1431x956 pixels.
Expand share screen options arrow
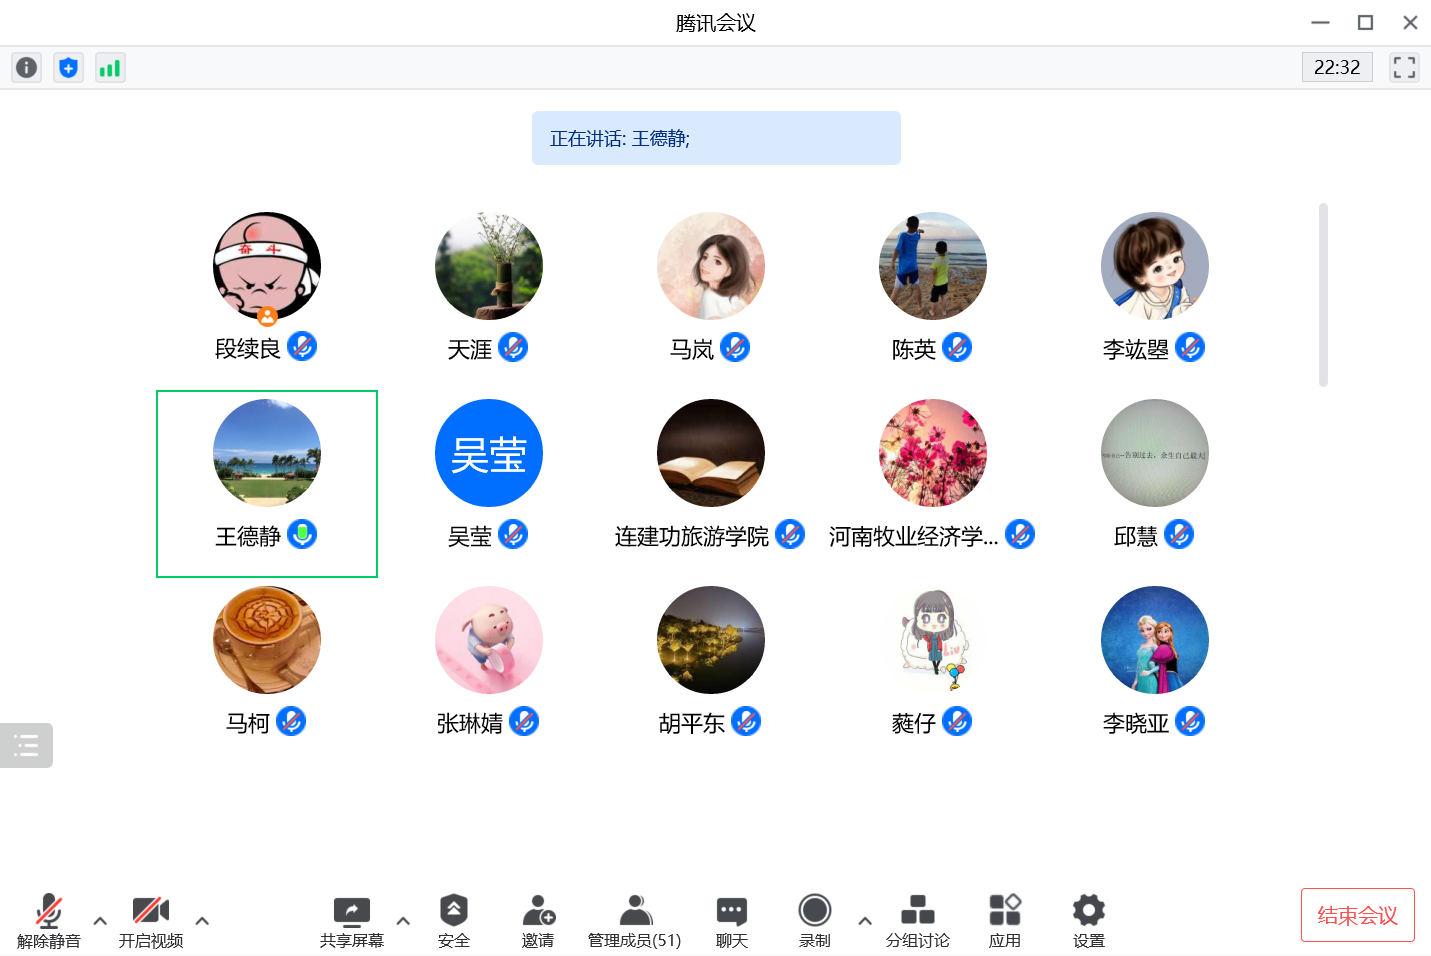point(403,921)
